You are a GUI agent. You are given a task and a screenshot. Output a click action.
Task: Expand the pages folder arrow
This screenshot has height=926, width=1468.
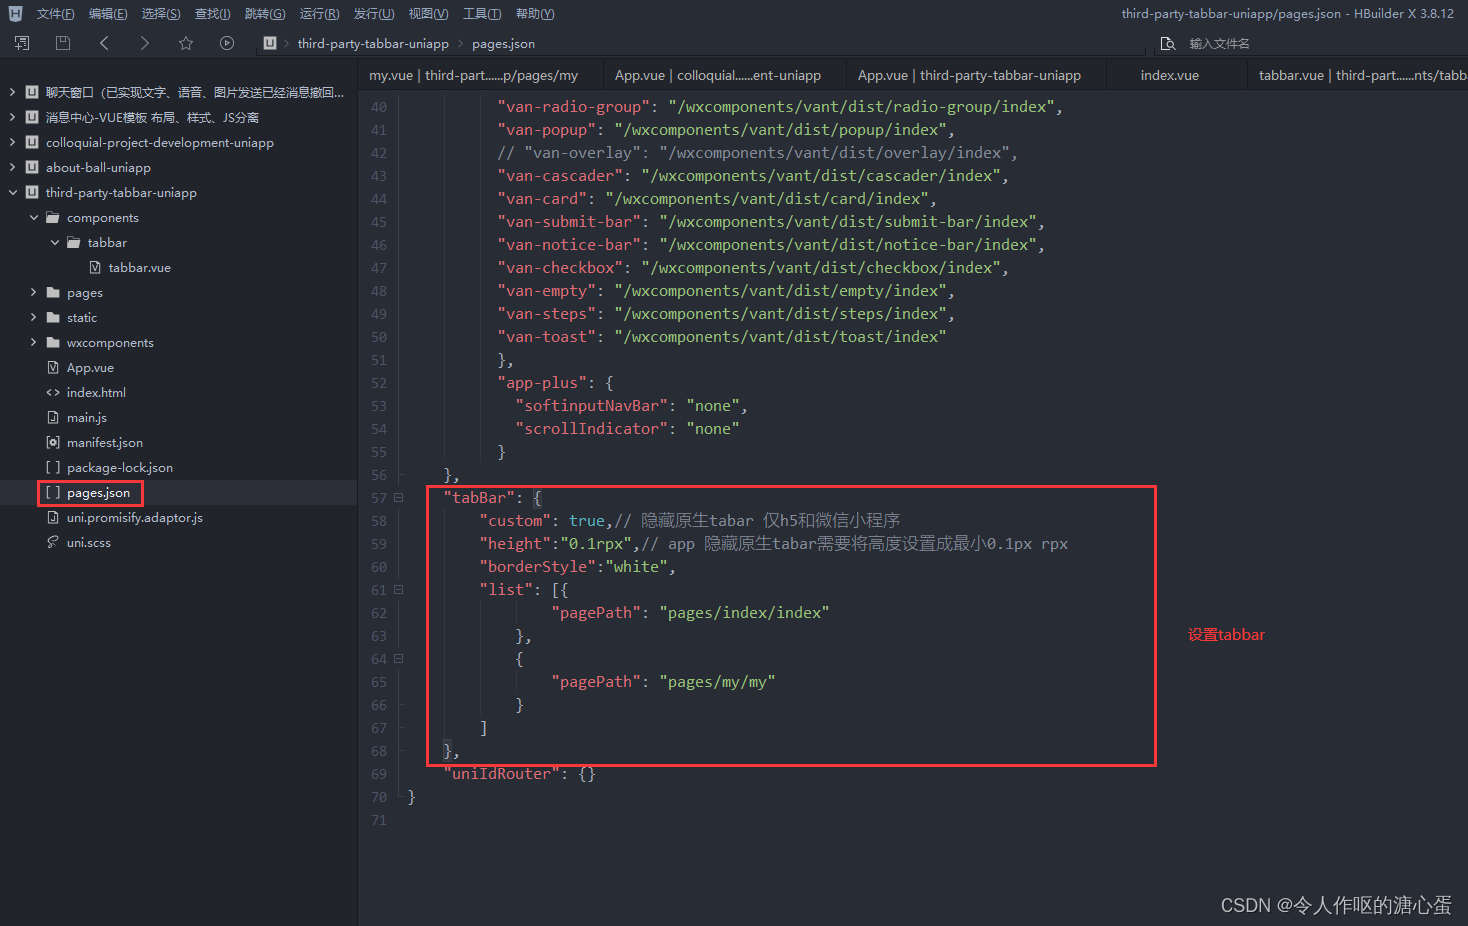click(33, 292)
